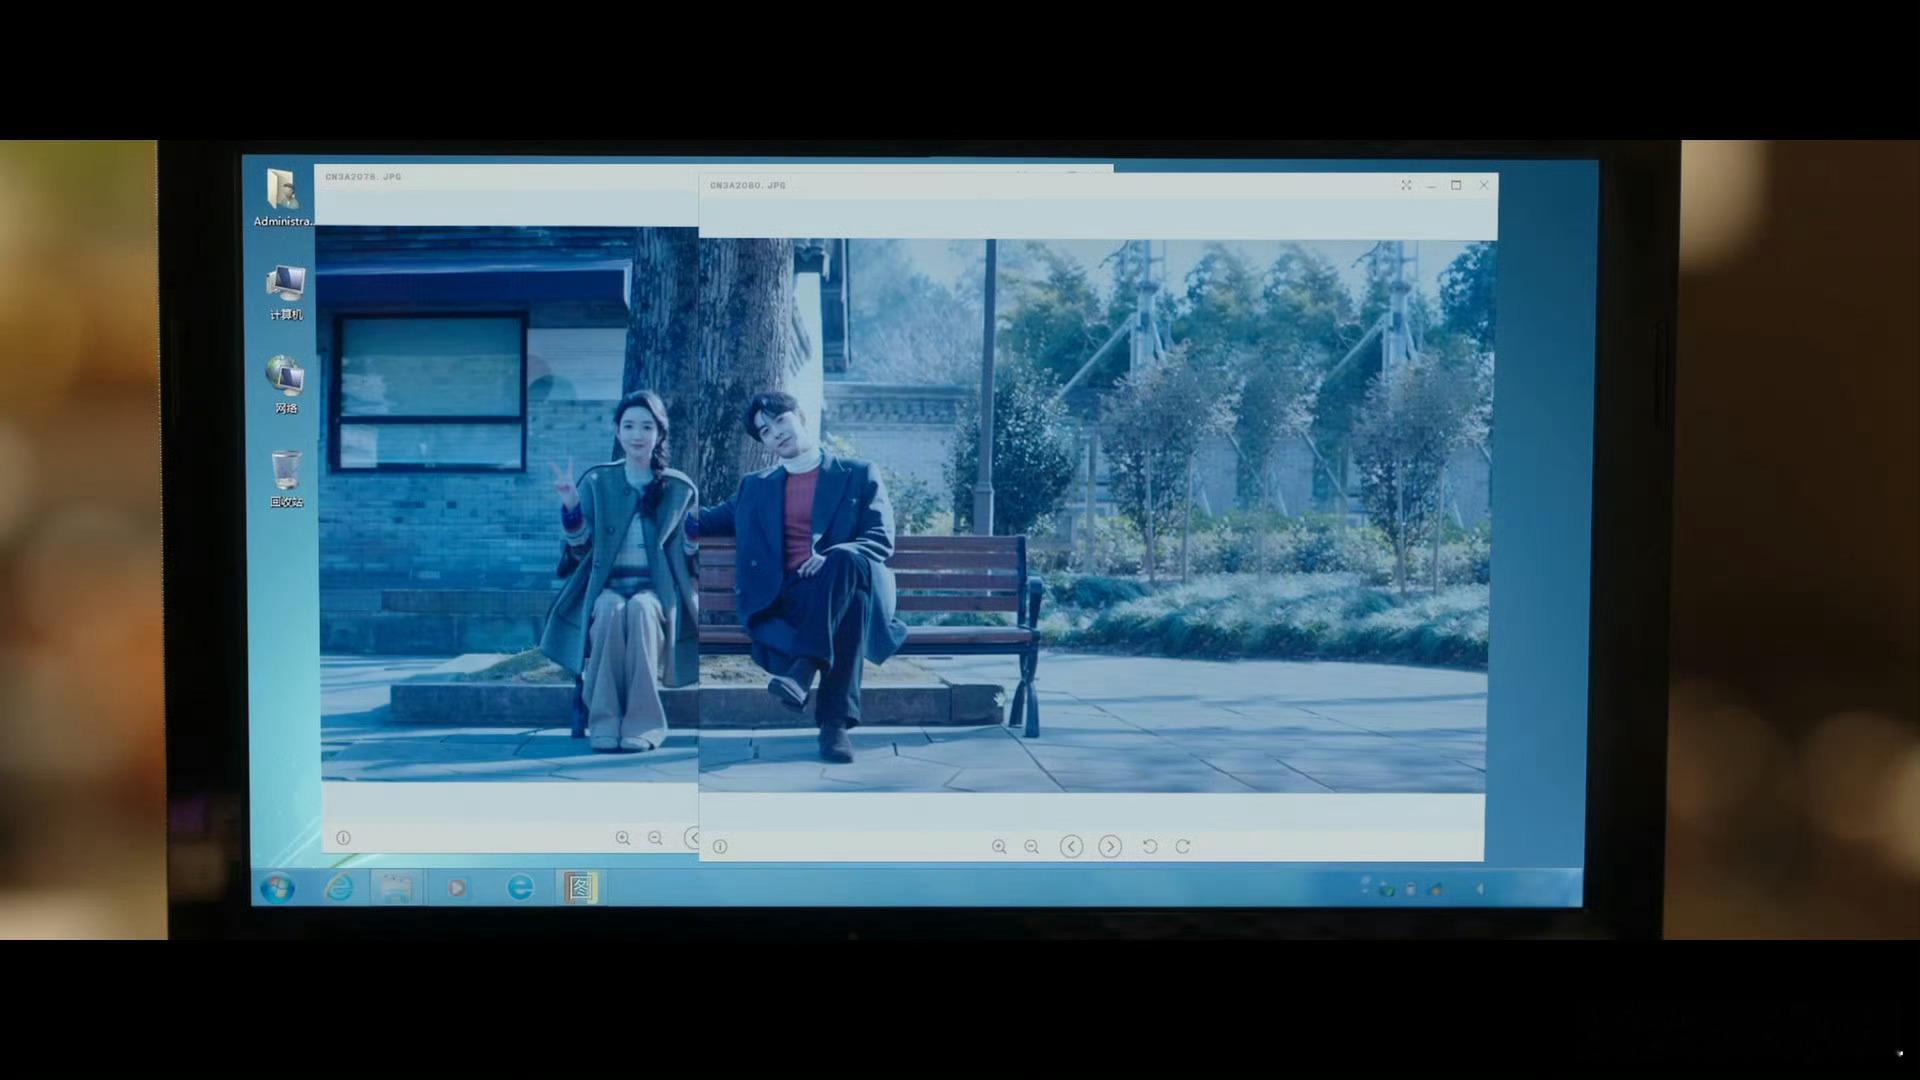Go to next image in front viewer
This screenshot has width=1920, height=1080.
[x=1110, y=847]
